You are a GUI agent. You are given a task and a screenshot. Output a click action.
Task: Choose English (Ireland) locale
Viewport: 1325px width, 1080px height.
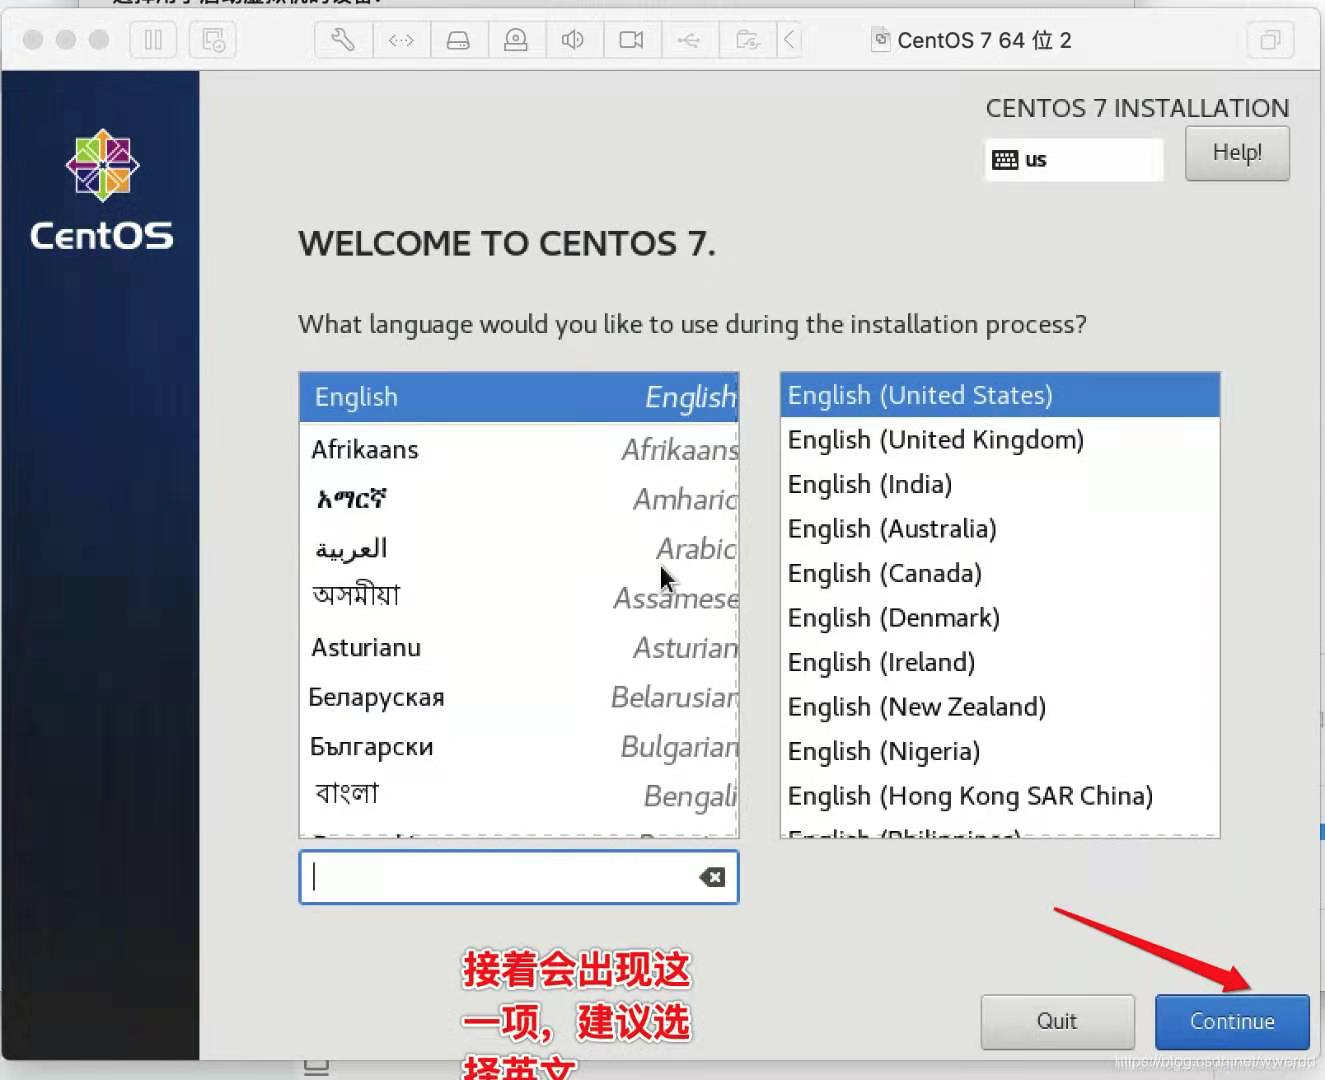point(1000,662)
